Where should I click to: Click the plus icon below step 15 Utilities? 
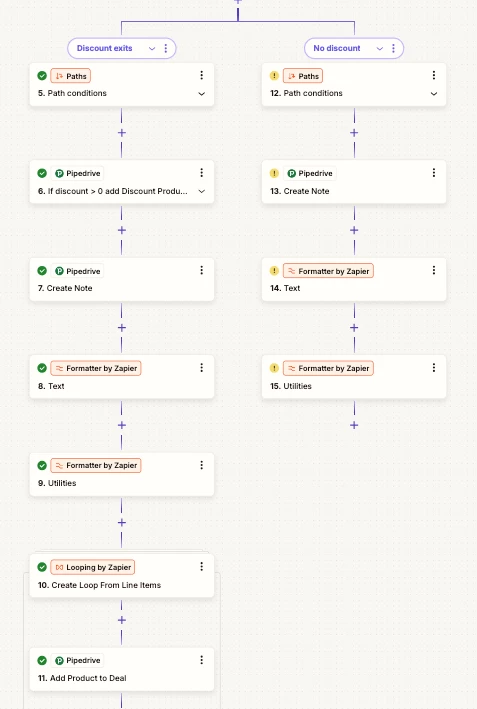click(x=354, y=425)
